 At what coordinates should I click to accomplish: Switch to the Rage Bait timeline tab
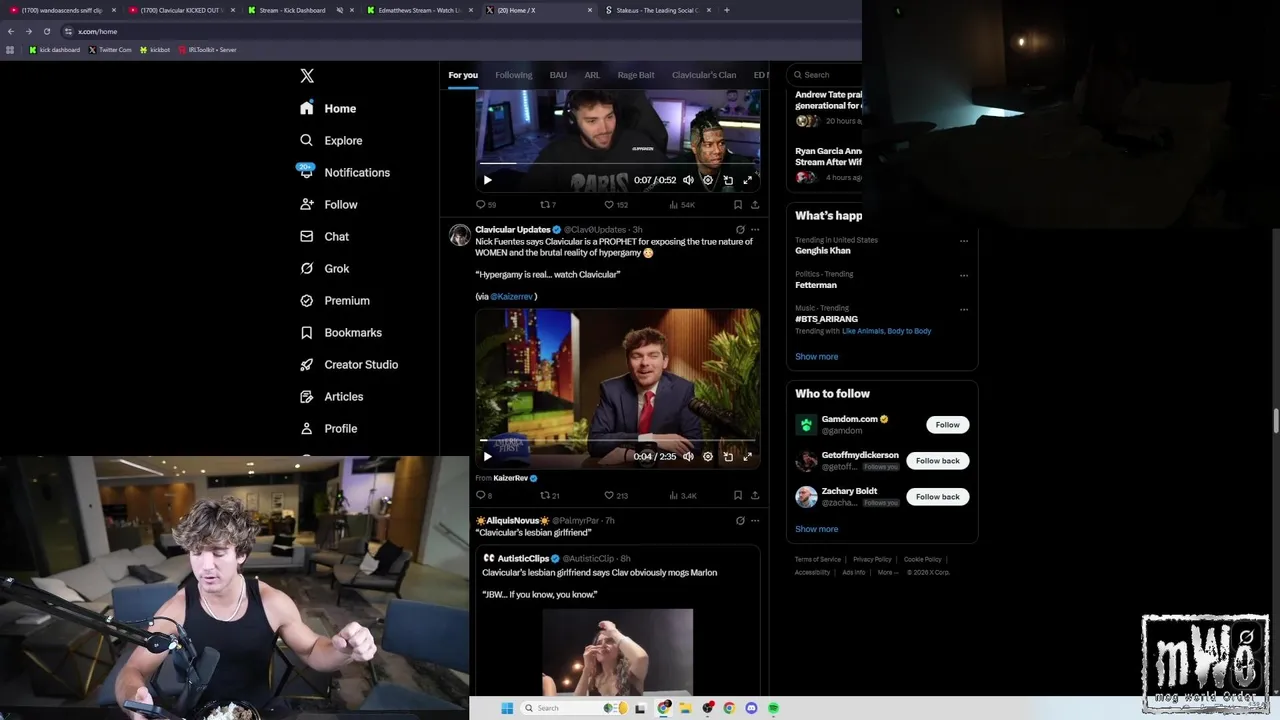pyautogui.click(x=636, y=75)
